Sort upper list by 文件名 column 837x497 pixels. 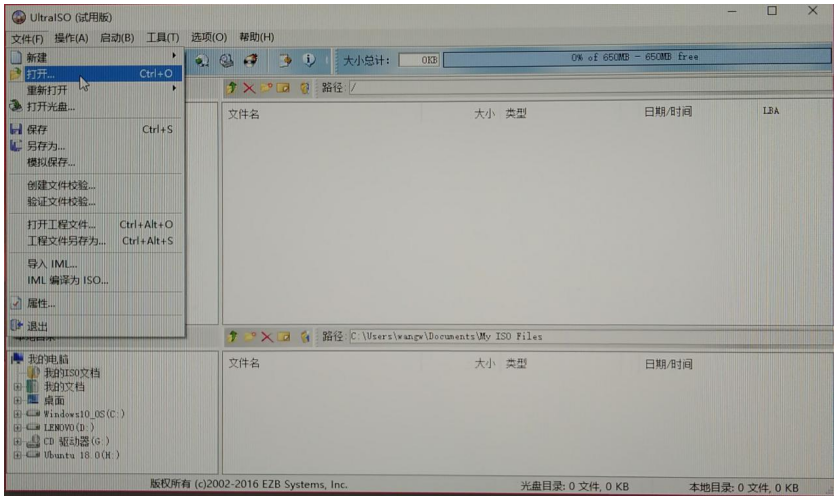point(243,114)
